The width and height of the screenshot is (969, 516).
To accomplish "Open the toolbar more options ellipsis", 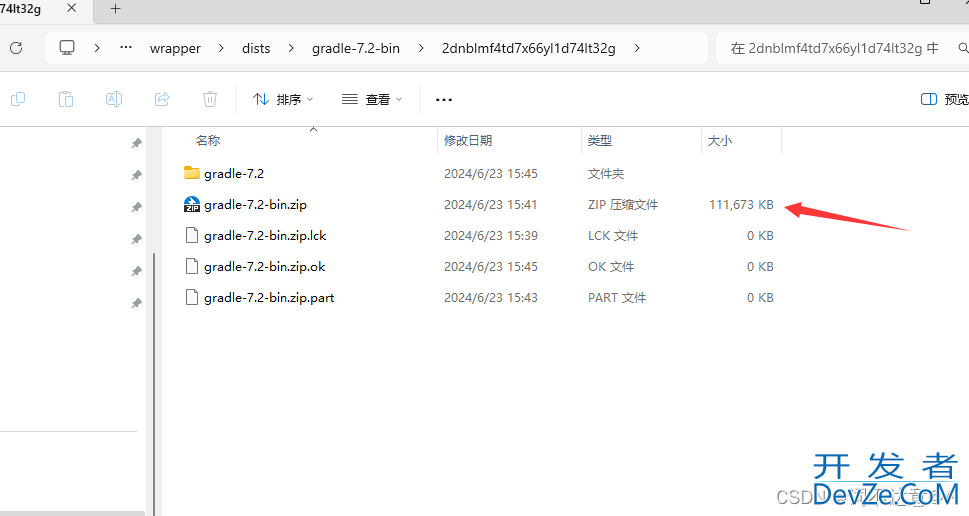I will pos(444,99).
